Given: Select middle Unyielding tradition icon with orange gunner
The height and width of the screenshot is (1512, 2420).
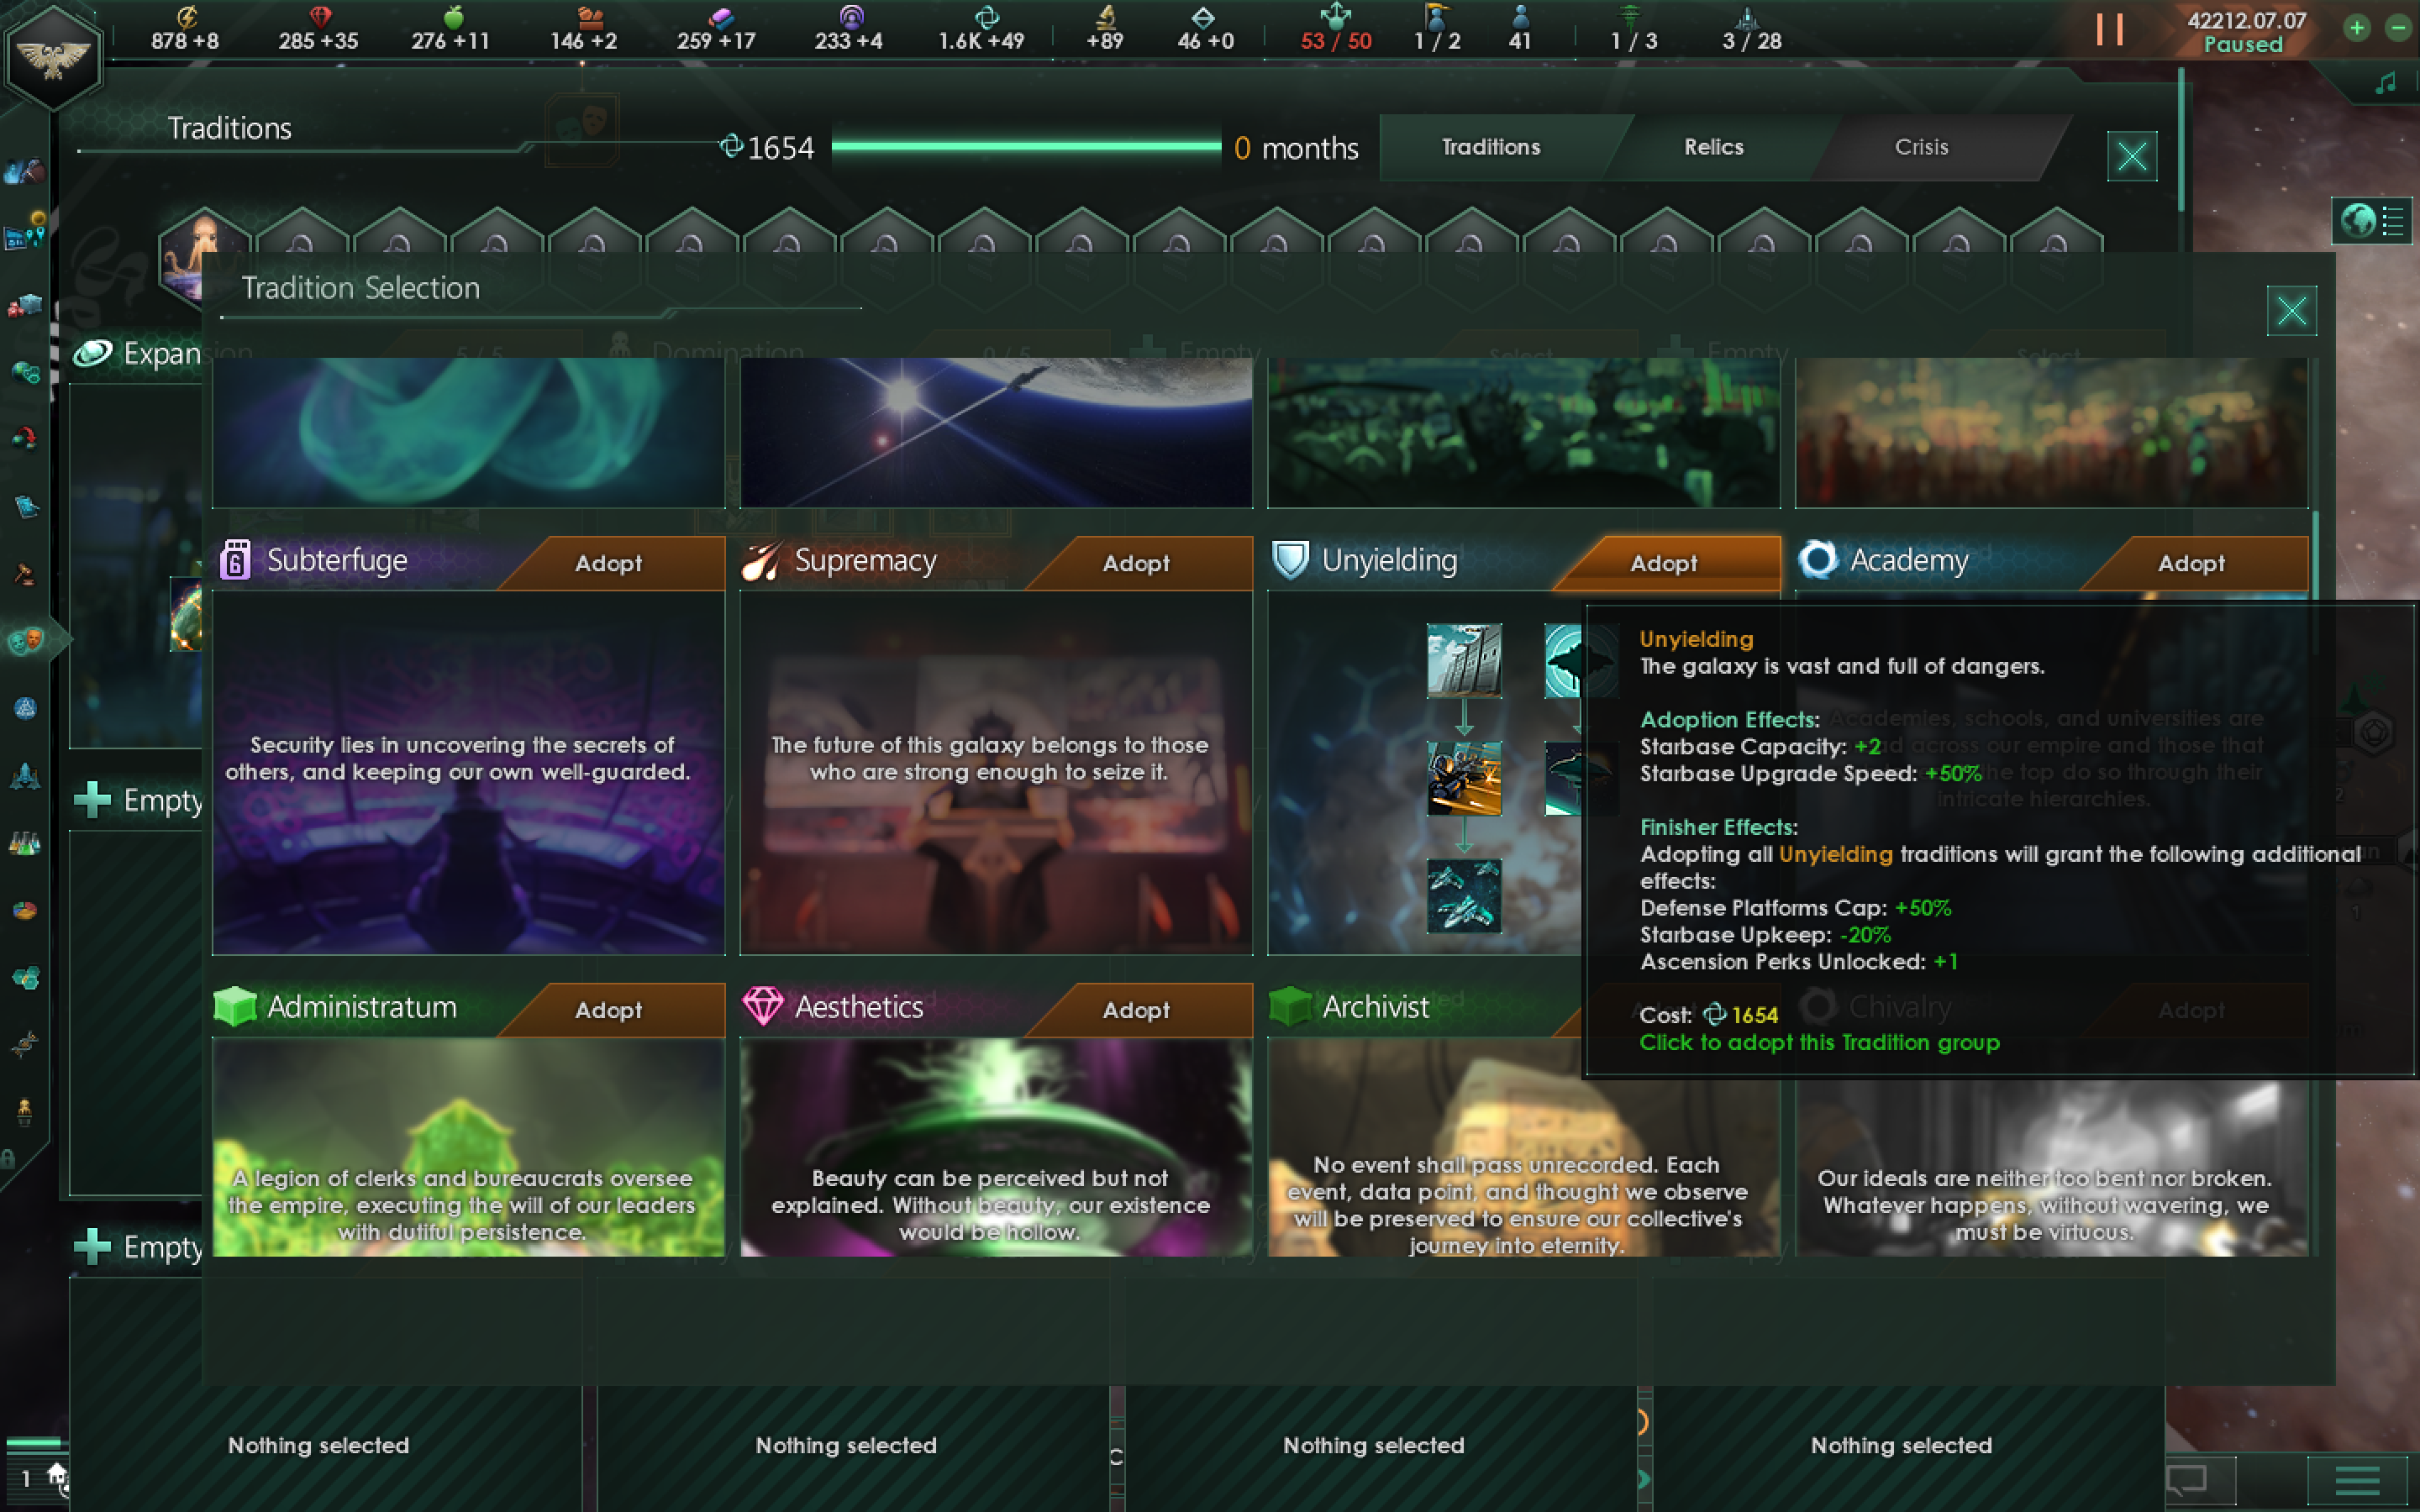Looking at the screenshot, I should pos(1464,778).
